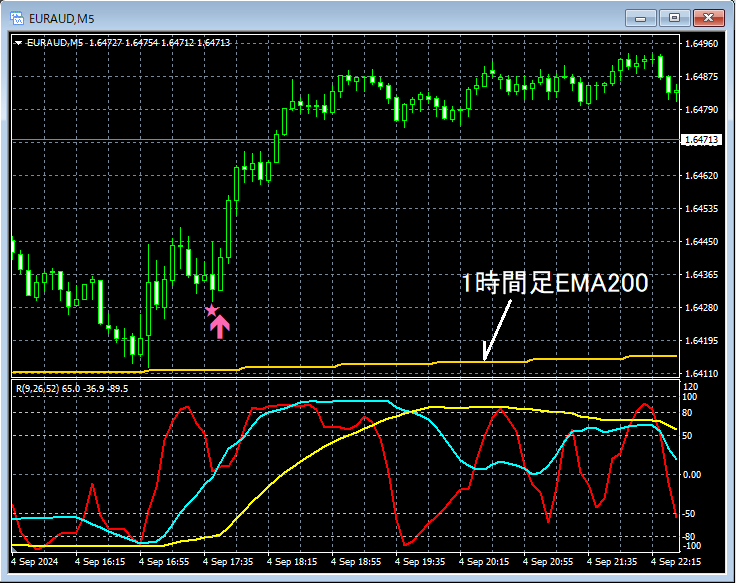Select the pink up-arrow buy signal
Image resolution: width=737 pixels, height=583 pixels.
coord(220,327)
